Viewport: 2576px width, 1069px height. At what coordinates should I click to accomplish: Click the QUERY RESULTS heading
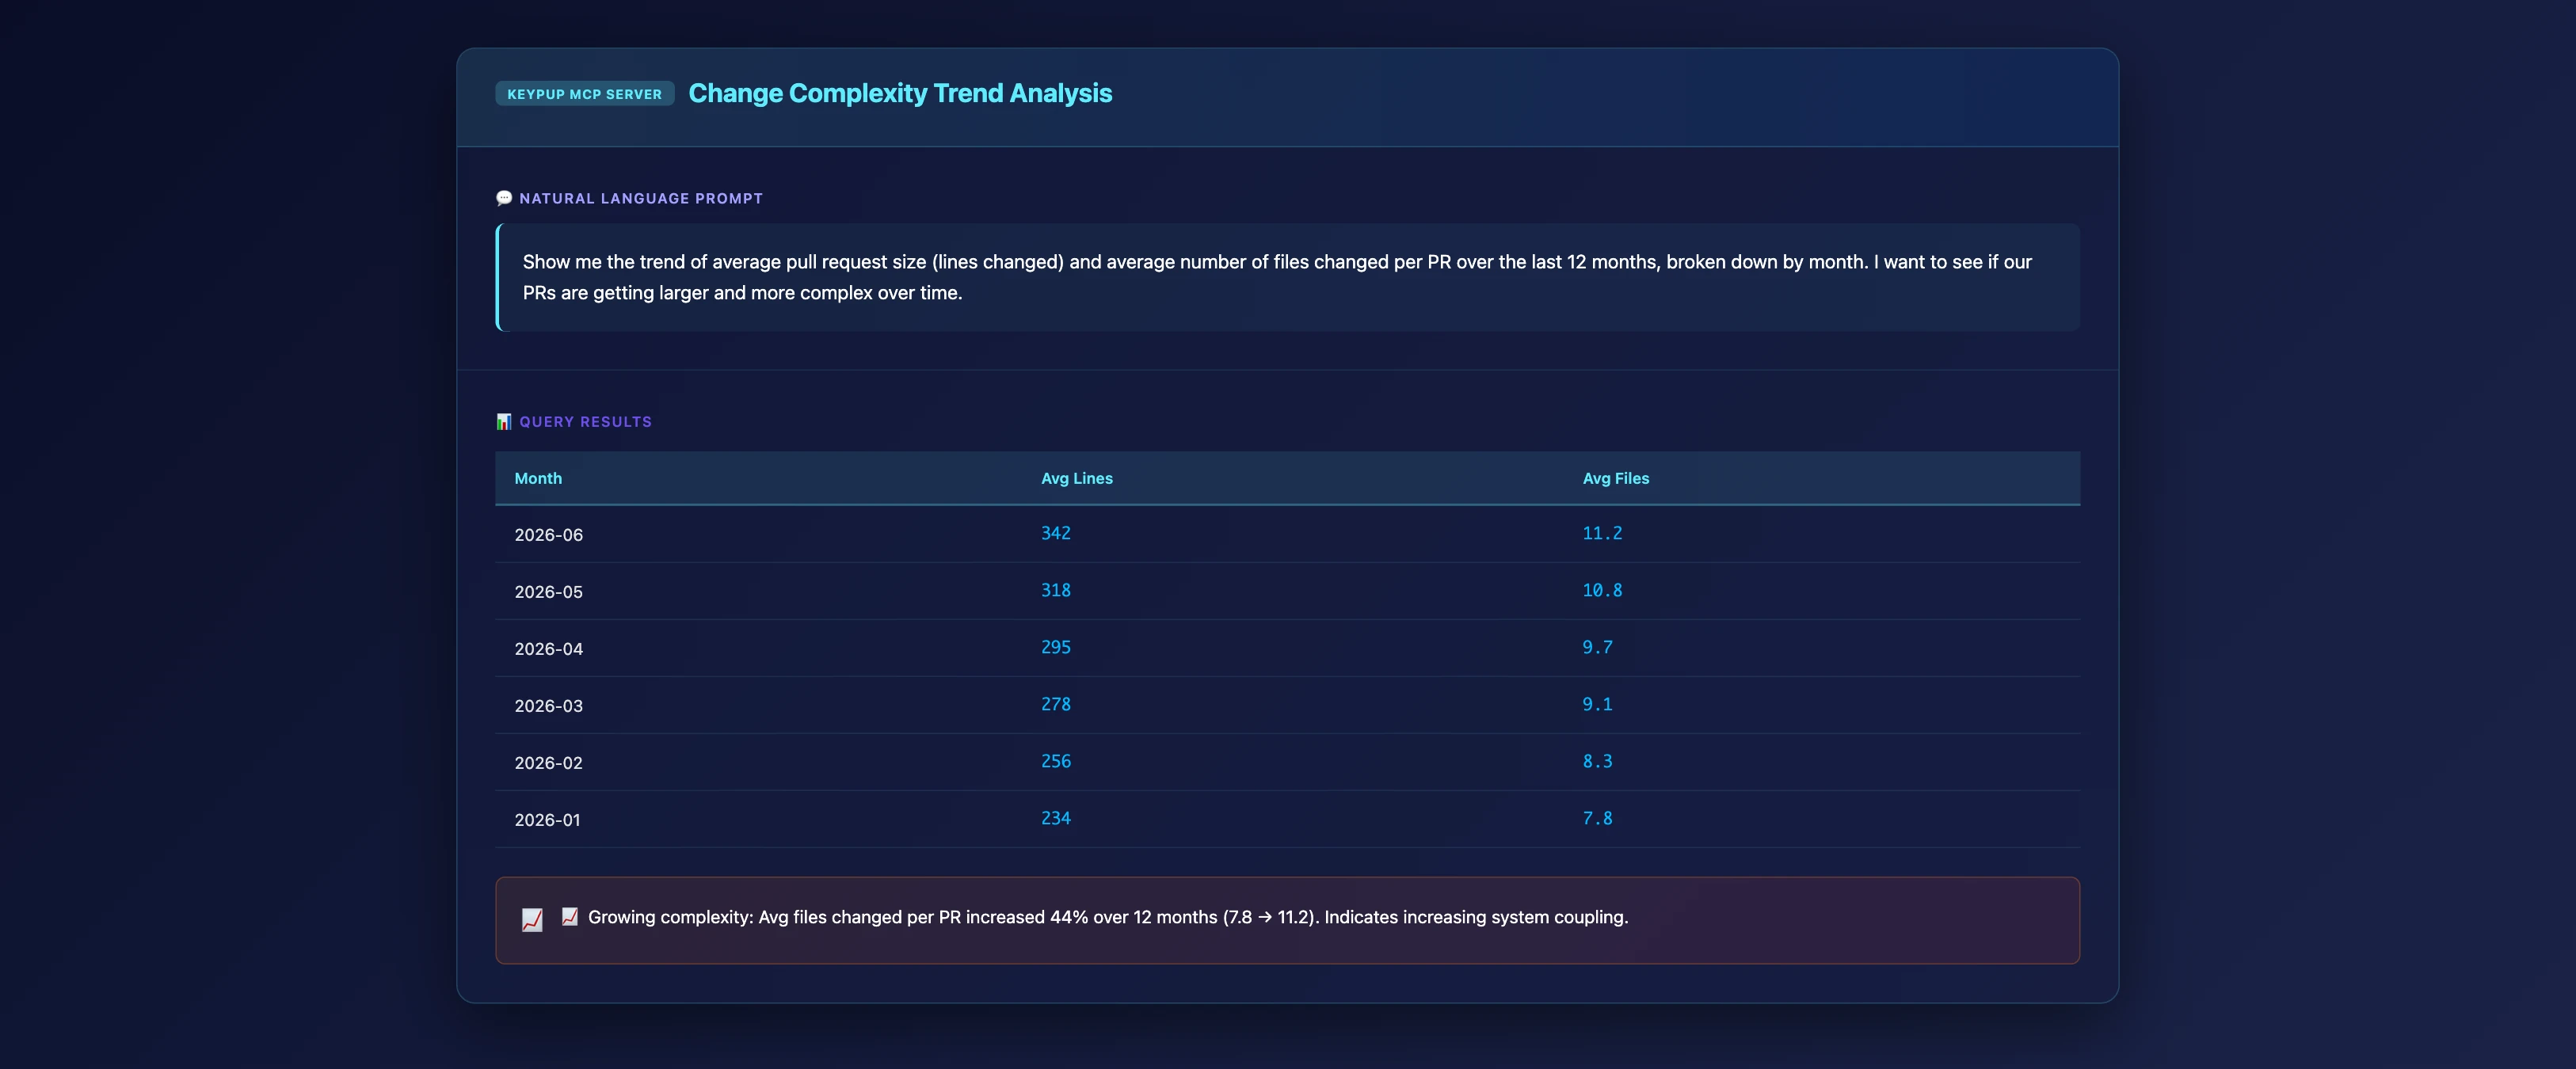click(585, 421)
